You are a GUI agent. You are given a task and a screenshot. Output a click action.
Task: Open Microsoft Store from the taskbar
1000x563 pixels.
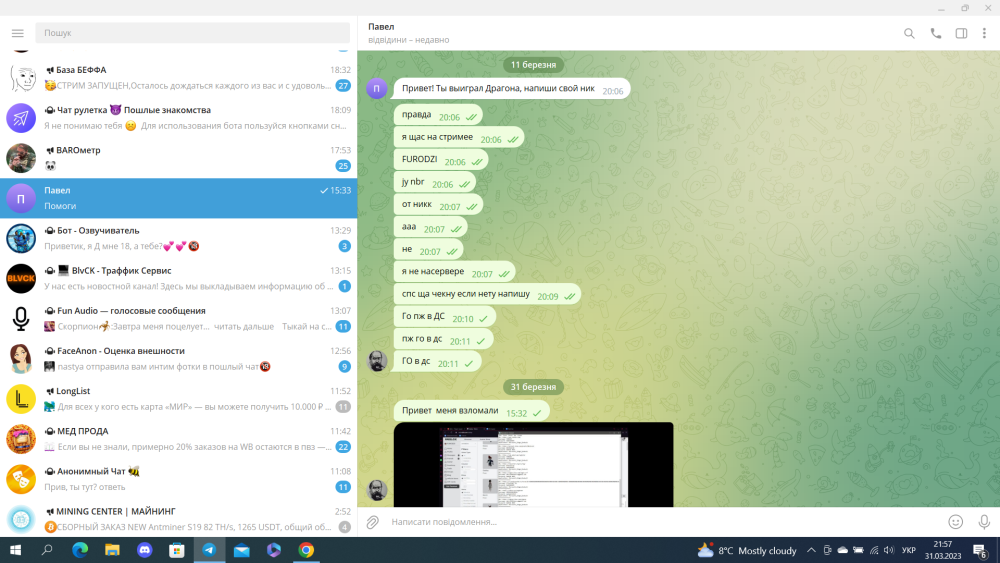pos(177,550)
